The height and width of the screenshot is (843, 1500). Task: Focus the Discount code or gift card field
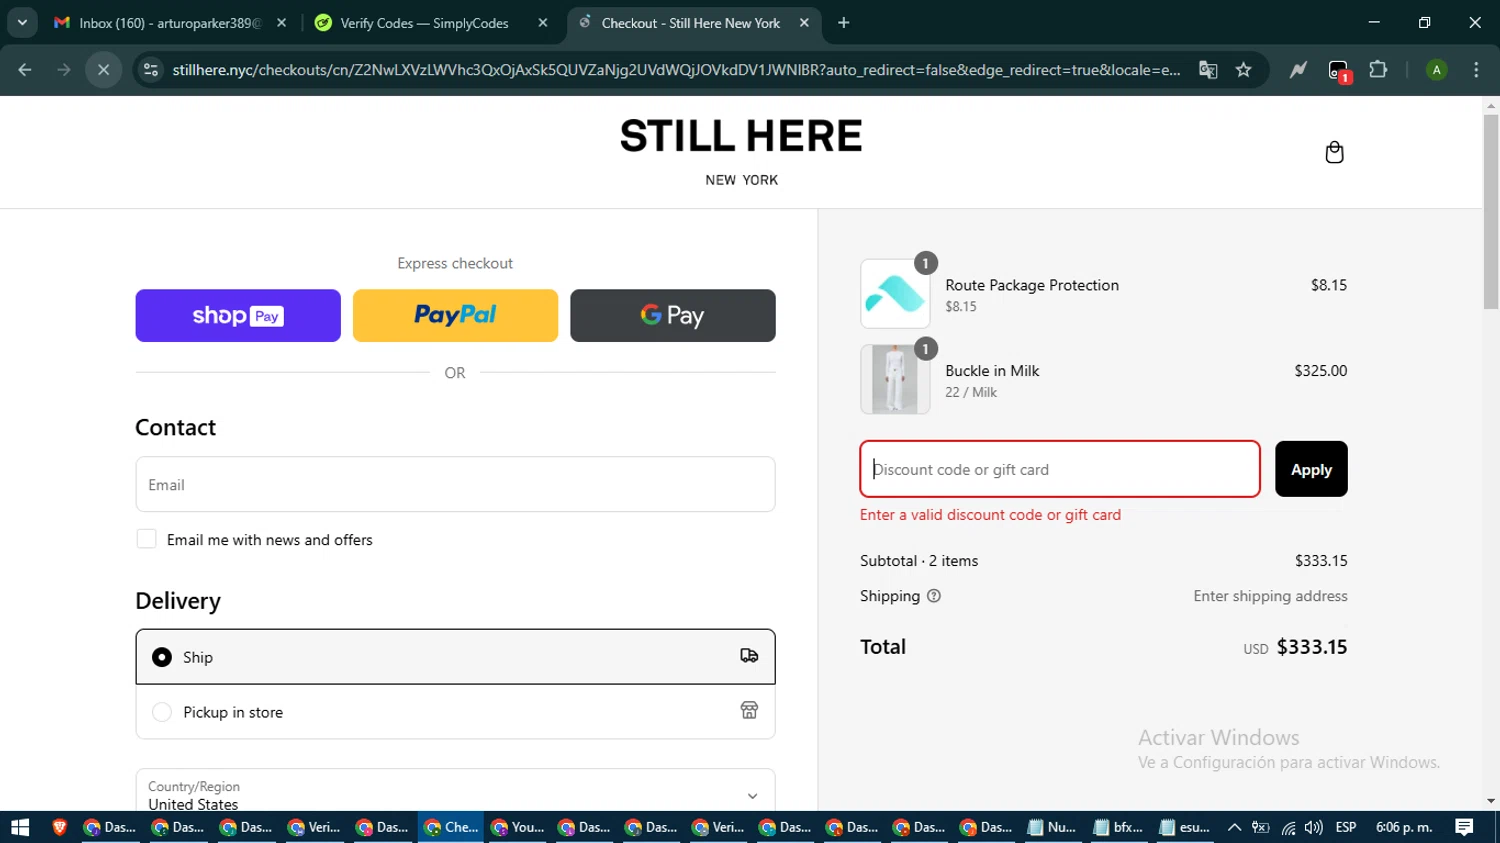coord(1060,469)
